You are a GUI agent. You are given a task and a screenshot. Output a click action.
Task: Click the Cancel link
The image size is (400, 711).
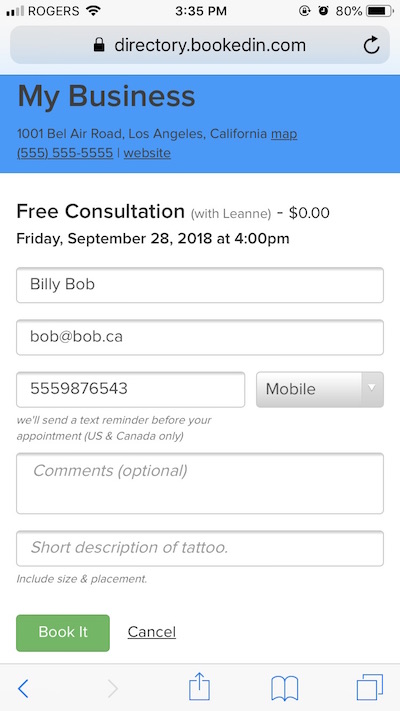[x=151, y=632]
